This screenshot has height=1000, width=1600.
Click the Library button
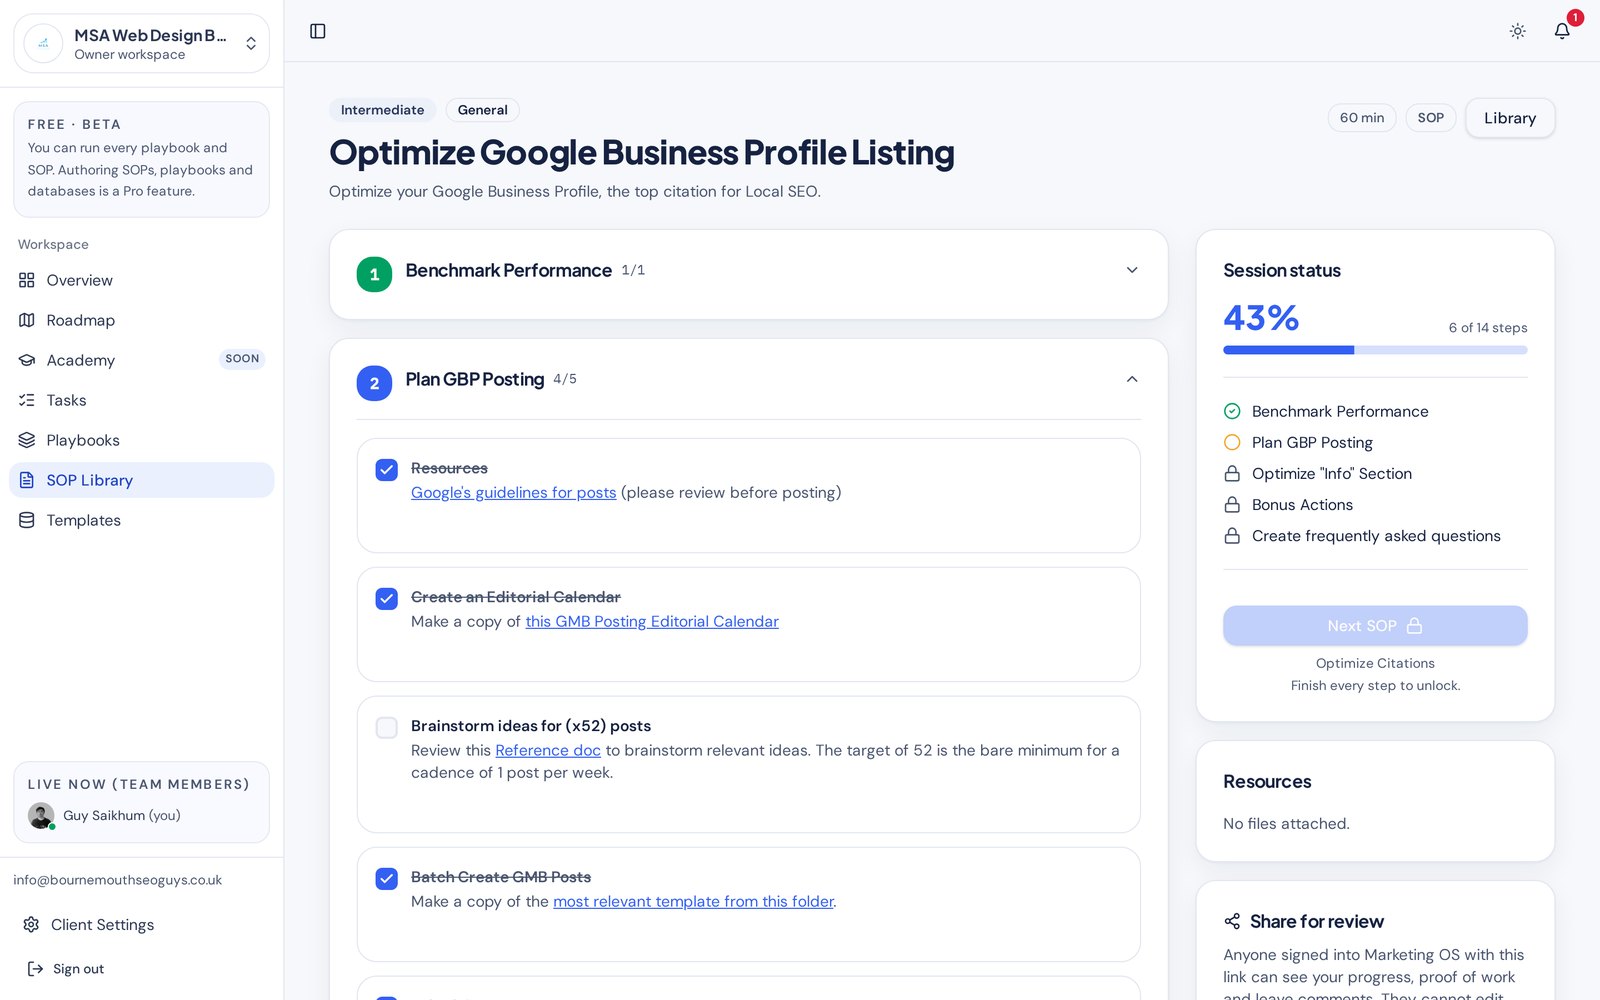(1510, 118)
